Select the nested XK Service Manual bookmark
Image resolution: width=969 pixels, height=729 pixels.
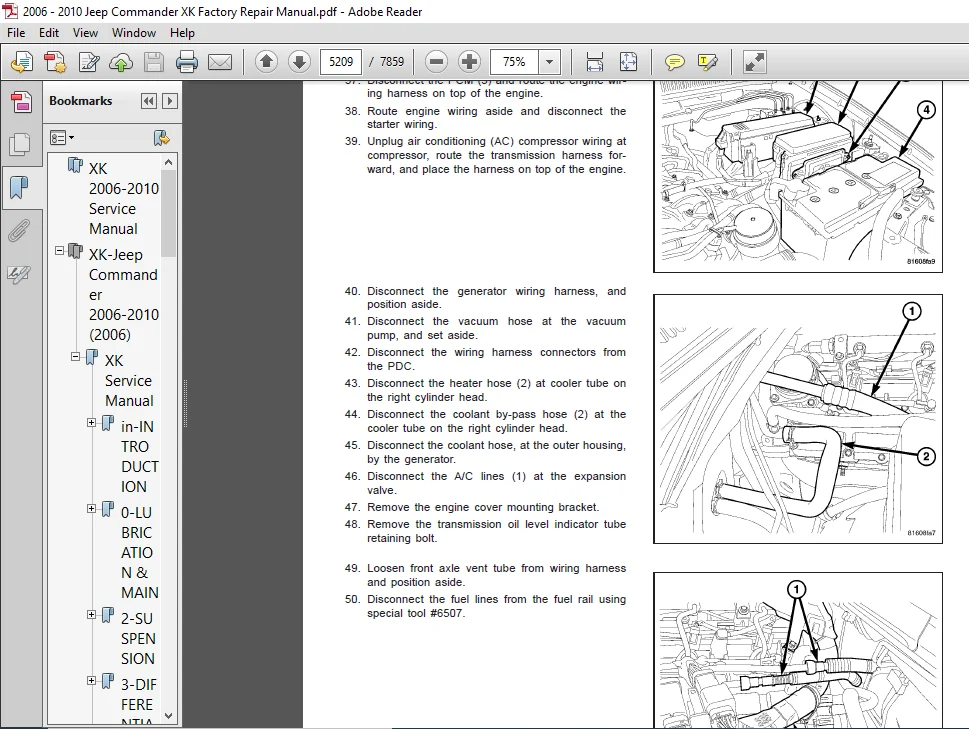[x=129, y=381]
